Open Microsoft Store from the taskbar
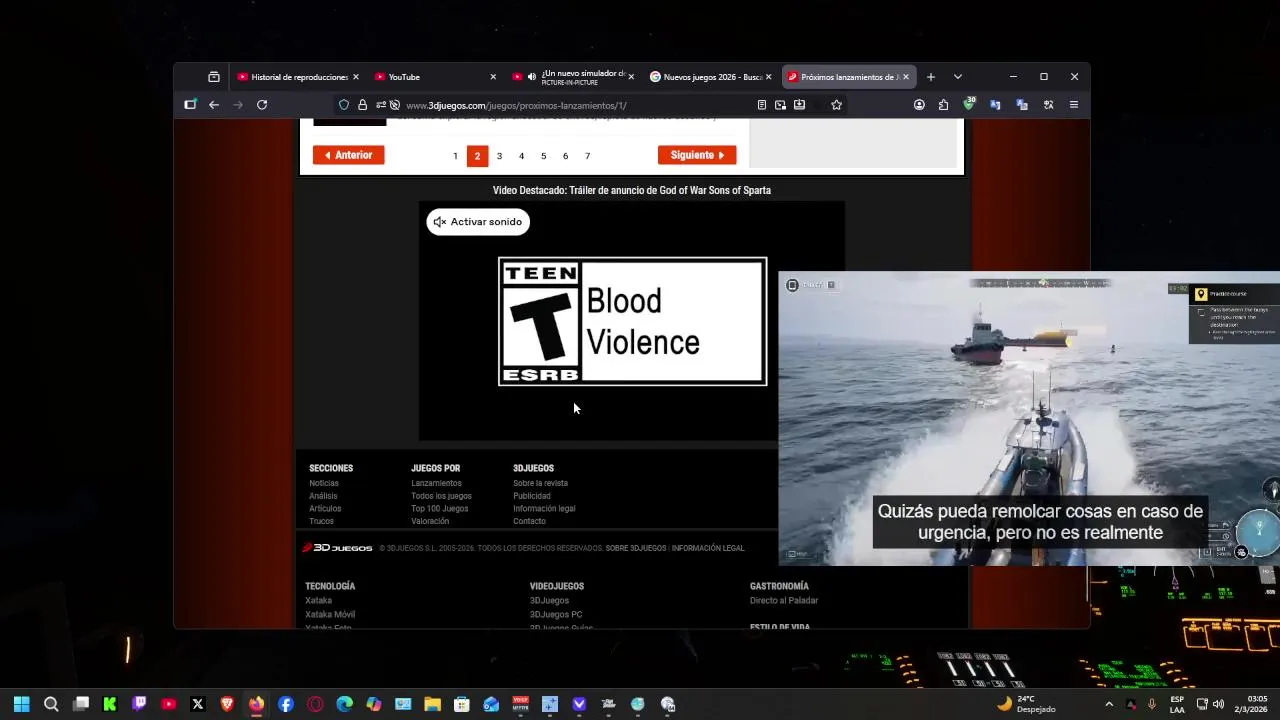The image size is (1280, 720). point(462,704)
